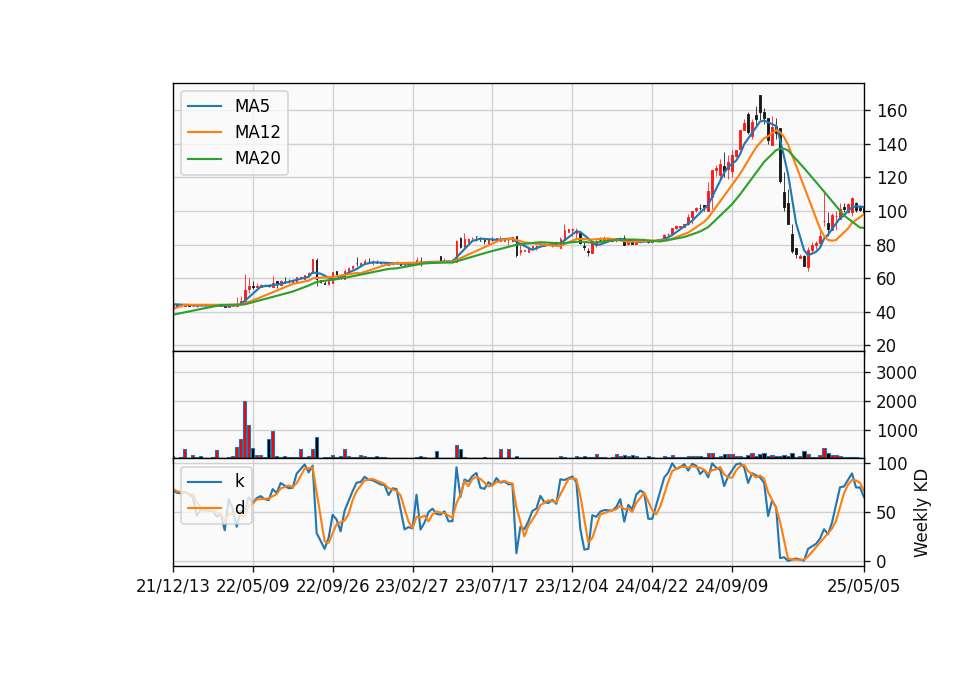
Task: Click the green MA20 legend line sample
Action: click(x=204, y=159)
